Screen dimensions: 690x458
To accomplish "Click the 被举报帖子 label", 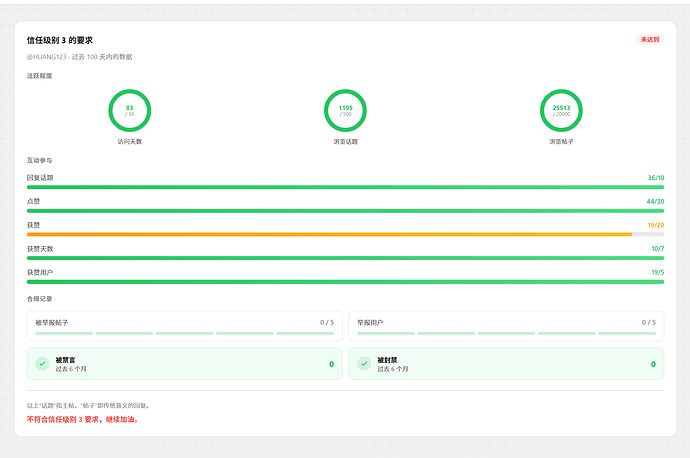I will [x=52, y=322].
